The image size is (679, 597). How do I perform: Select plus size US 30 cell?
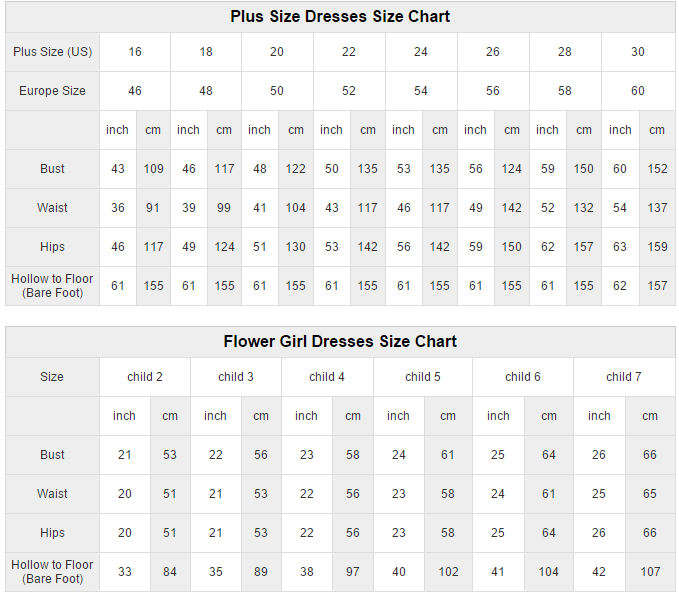tap(638, 52)
